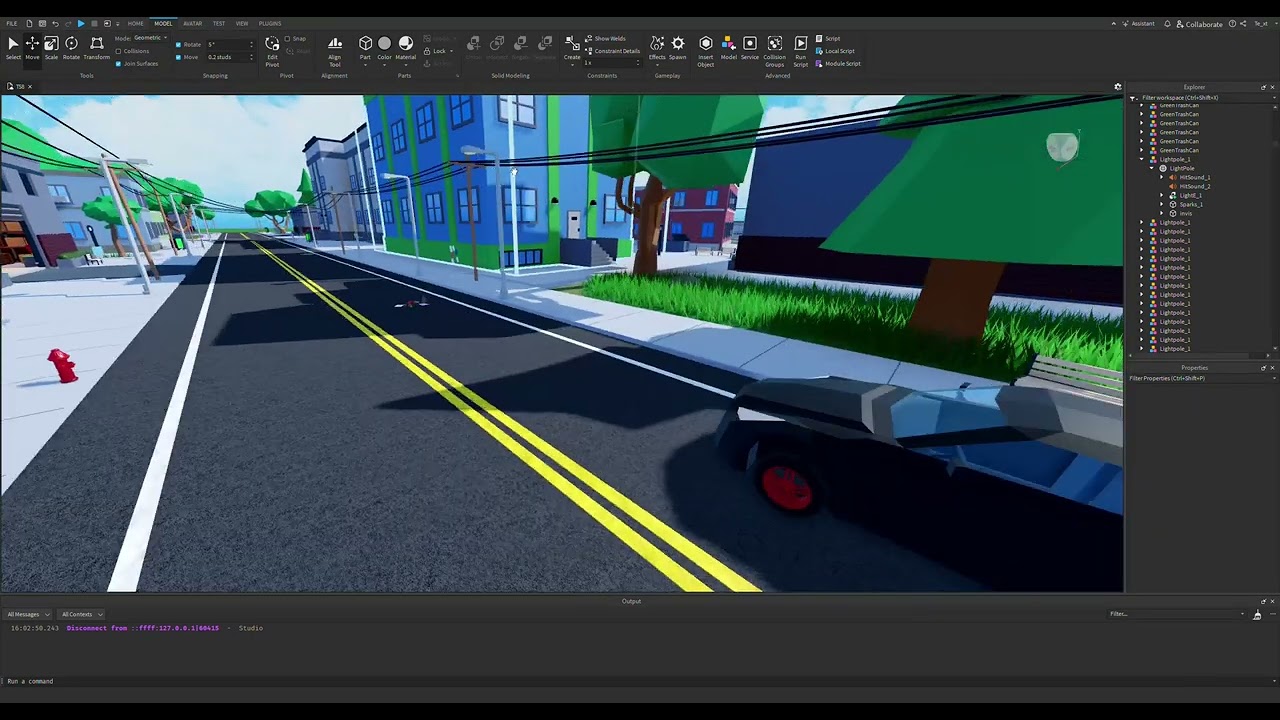1280x720 pixels.
Task: Open the Insert Object dialog
Action: tap(706, 50)
